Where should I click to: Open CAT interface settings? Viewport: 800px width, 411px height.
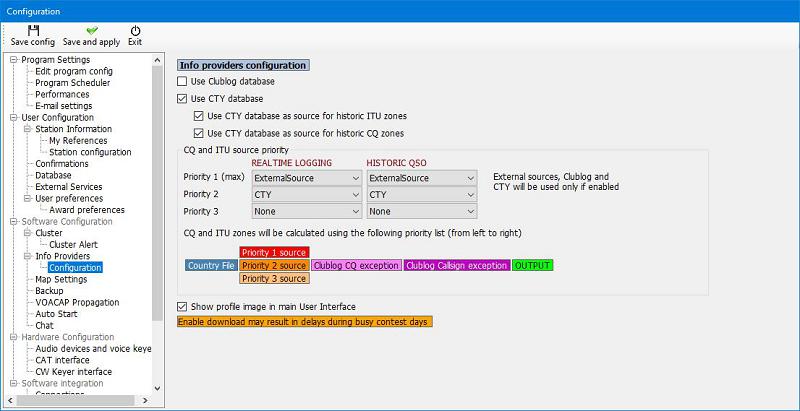(x=62, y=360)
